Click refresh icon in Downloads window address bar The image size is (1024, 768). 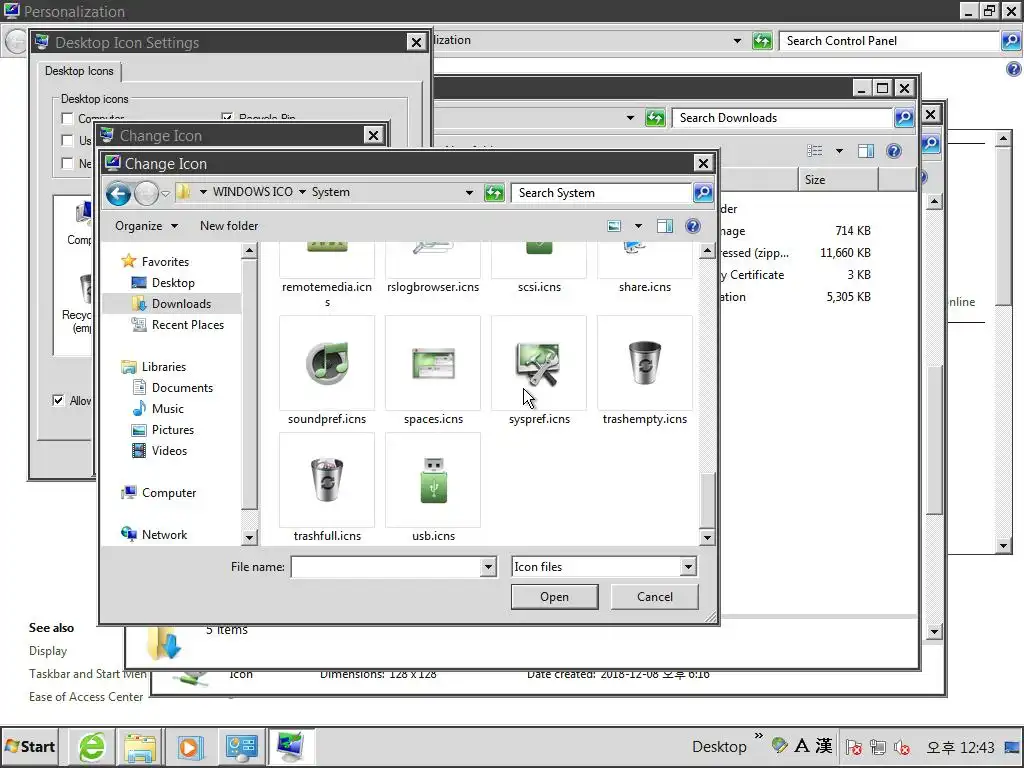(x=655, y=118)
